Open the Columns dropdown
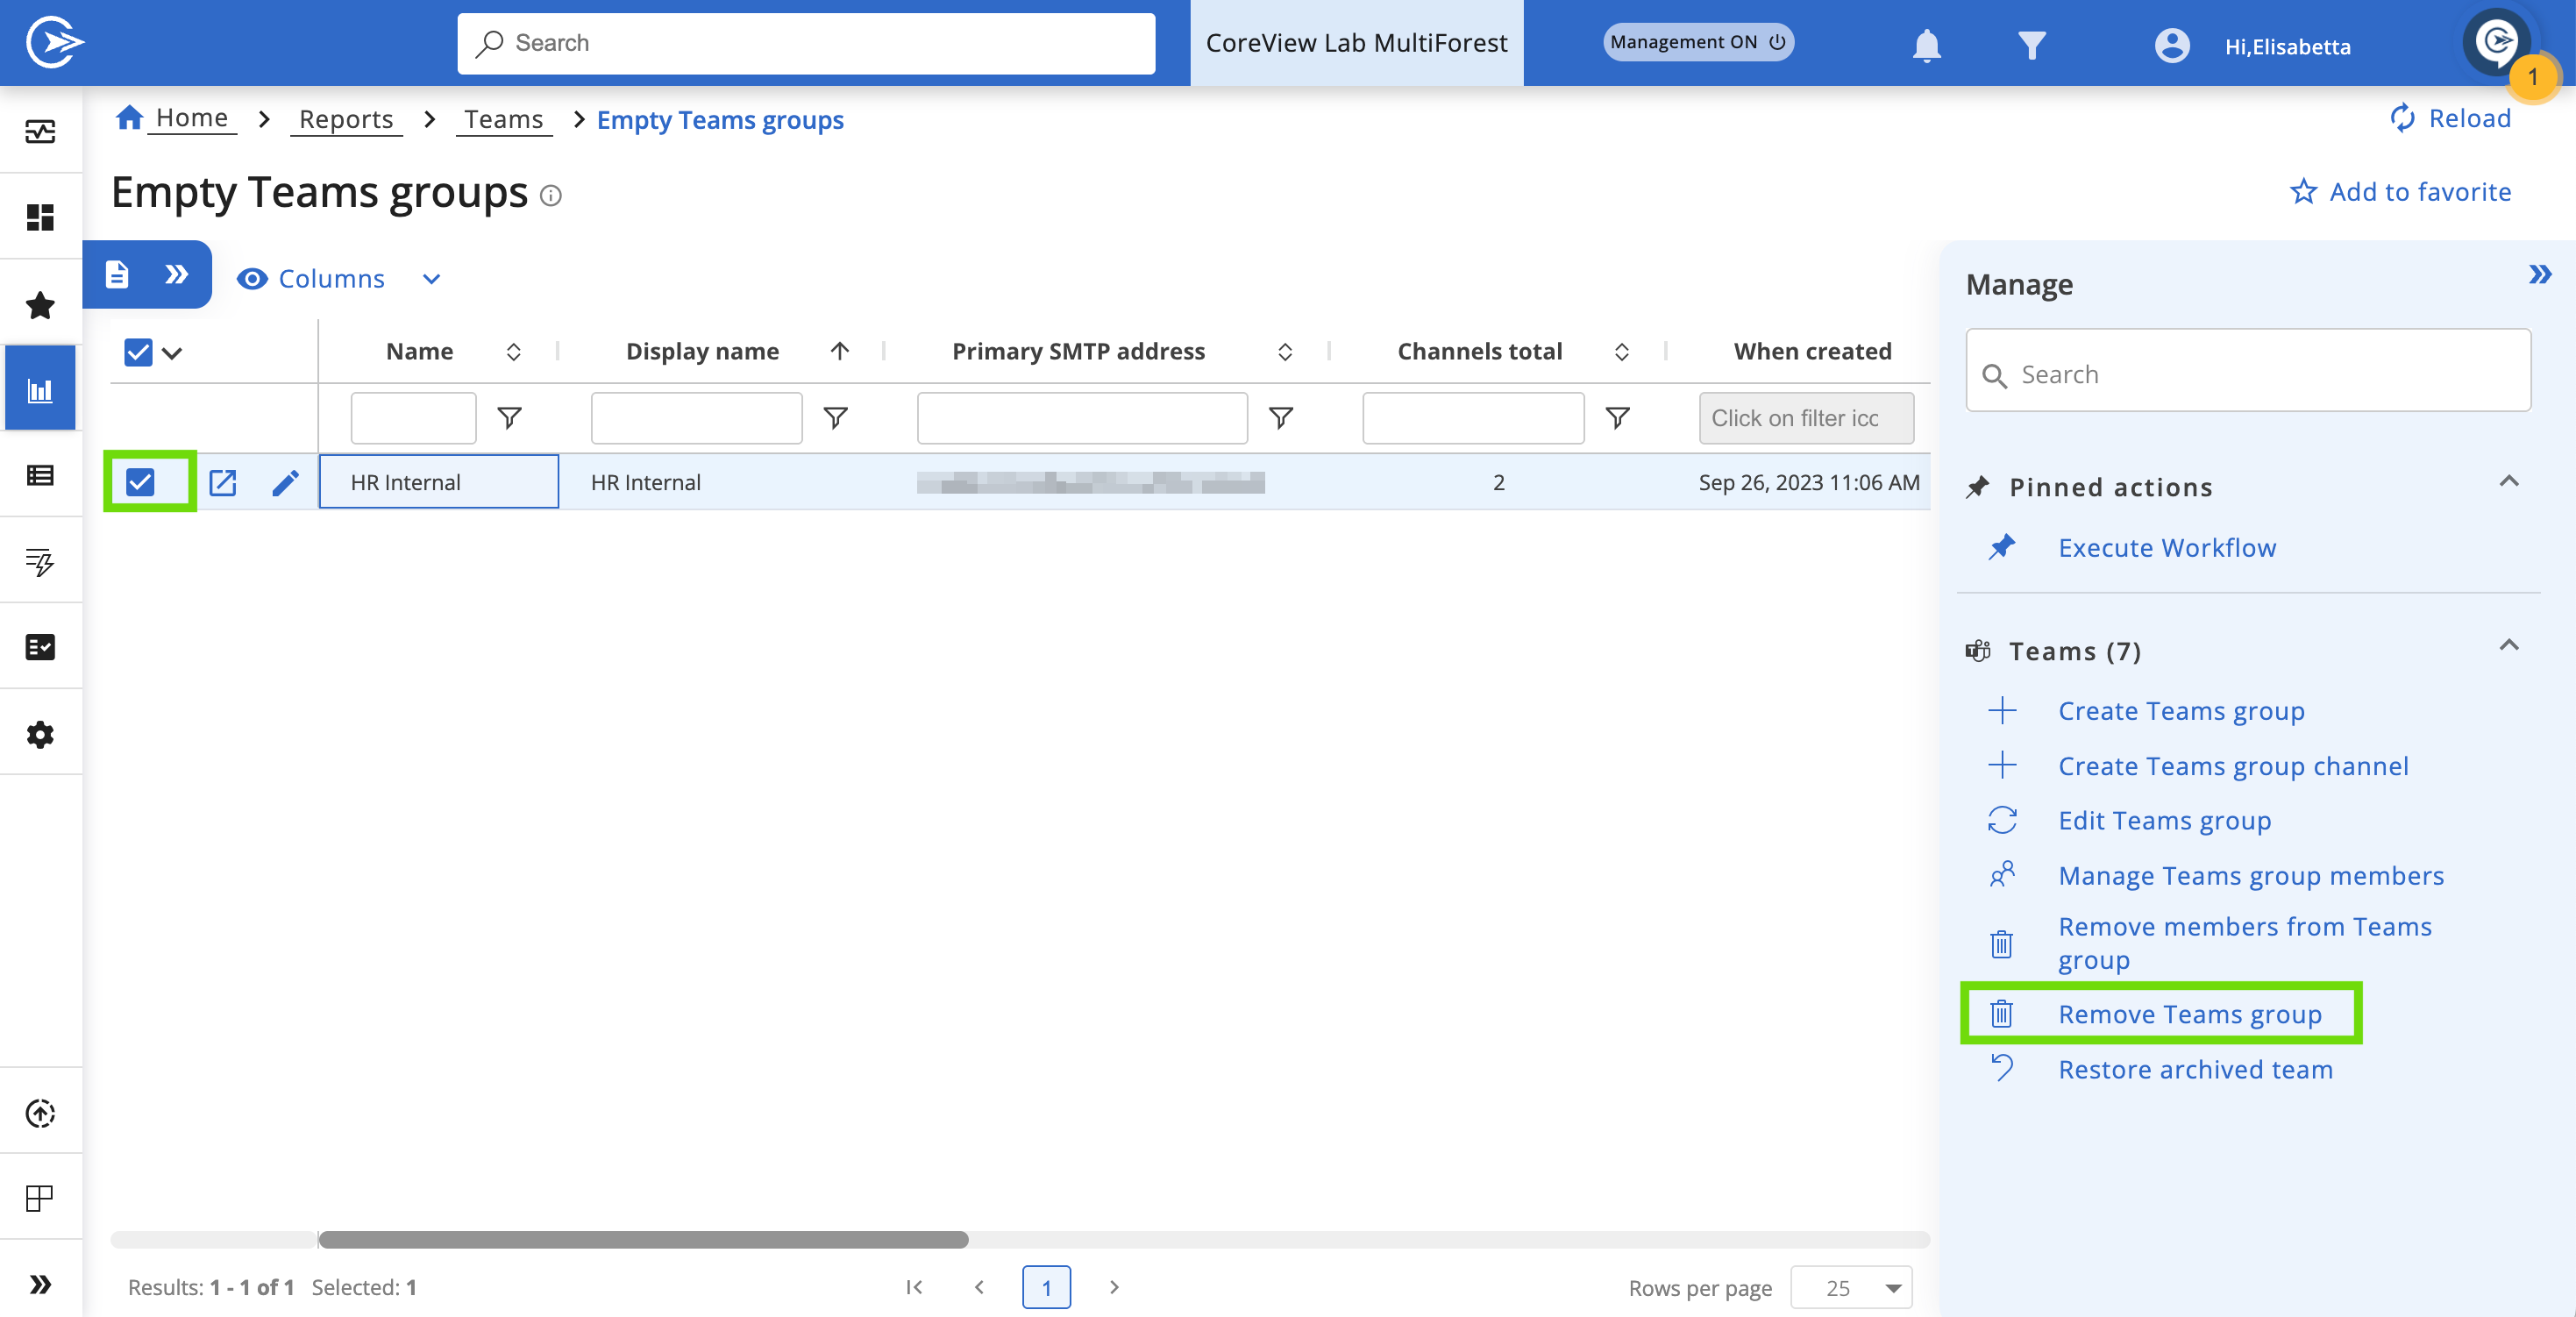The image size is (2576, 1317). click(339, 279)
